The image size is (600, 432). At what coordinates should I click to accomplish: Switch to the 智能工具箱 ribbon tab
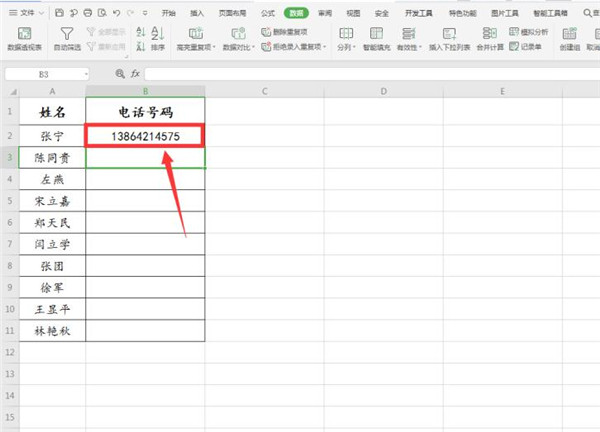point(550,13)
